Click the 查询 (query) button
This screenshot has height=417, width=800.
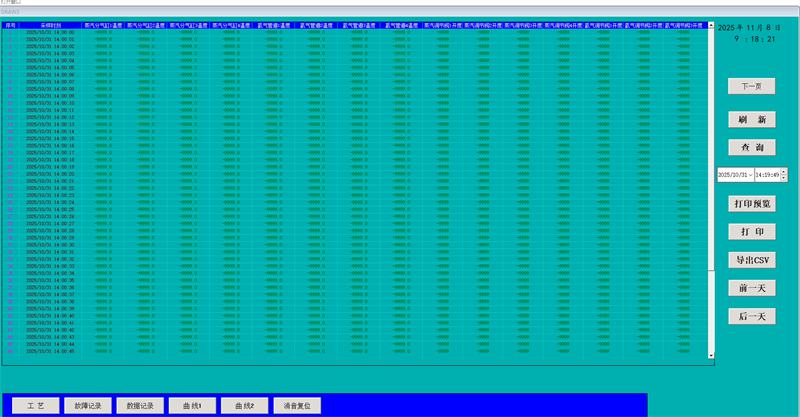pyautogui.click(x=751, y=147)
